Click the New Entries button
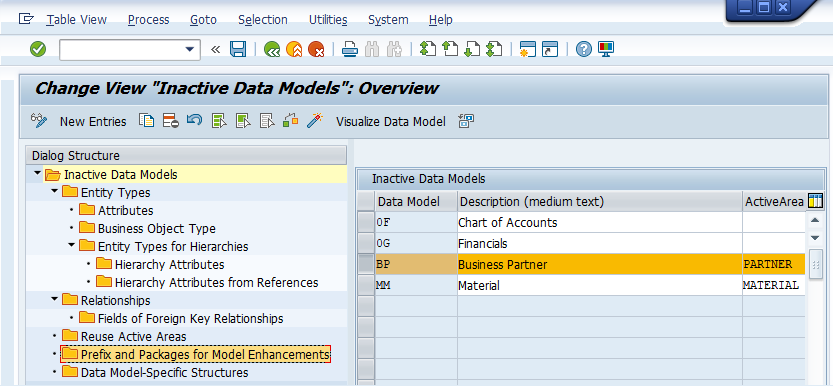The image size is (833, 386). (93, 122)
